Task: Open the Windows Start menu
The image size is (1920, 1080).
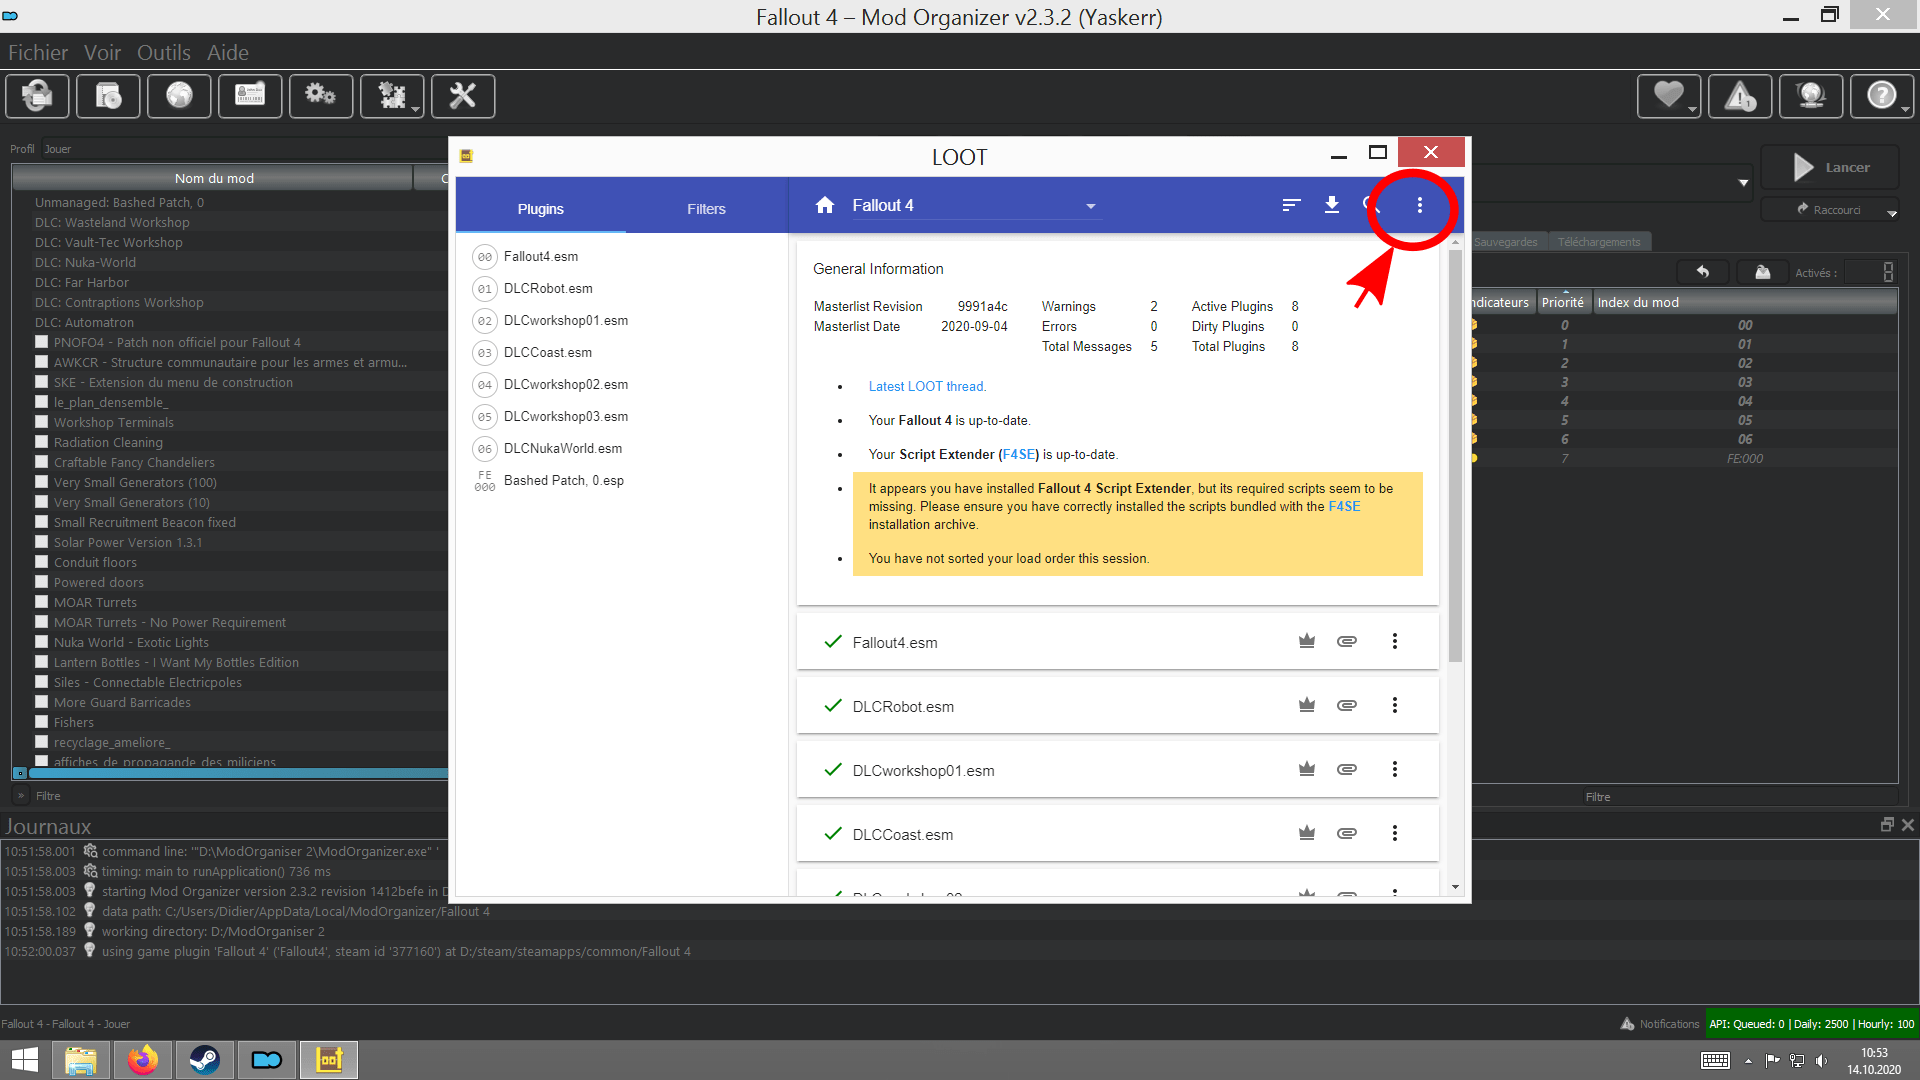Action: [x=25, y=1060]
